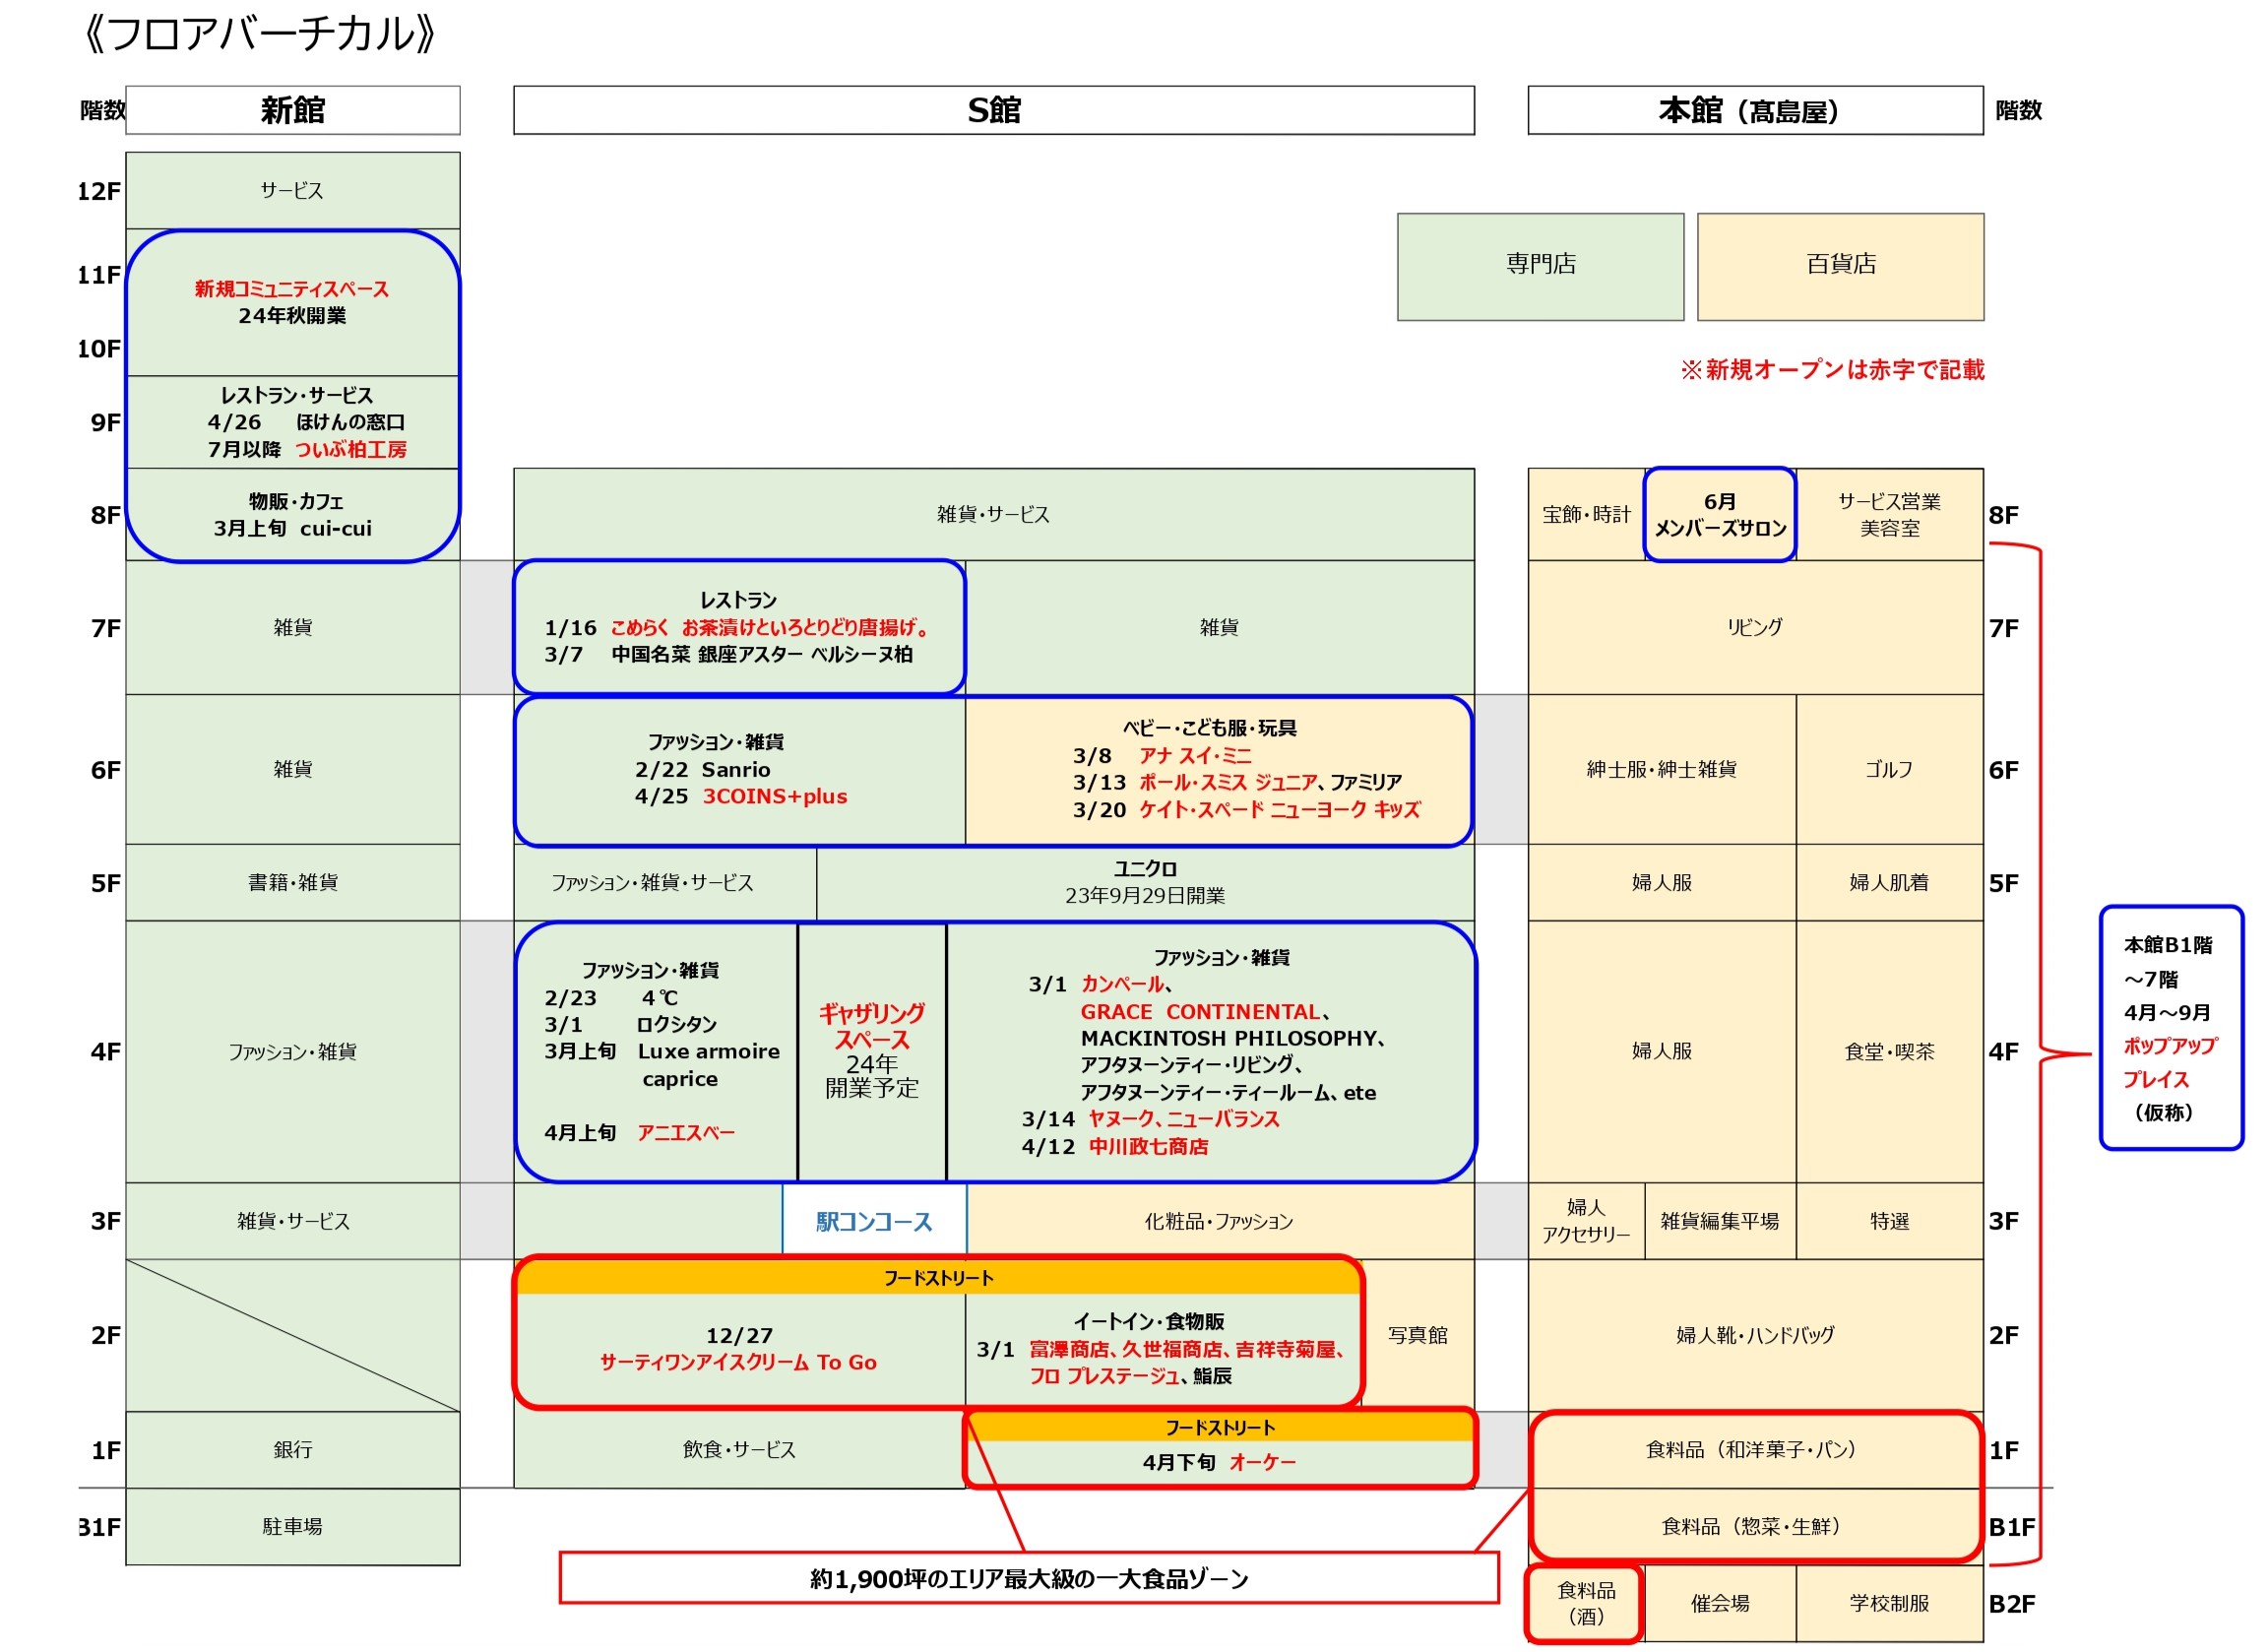Click the 食料品（酒） cell on B2F

pyautogui.click(x=1587, y=1604)
